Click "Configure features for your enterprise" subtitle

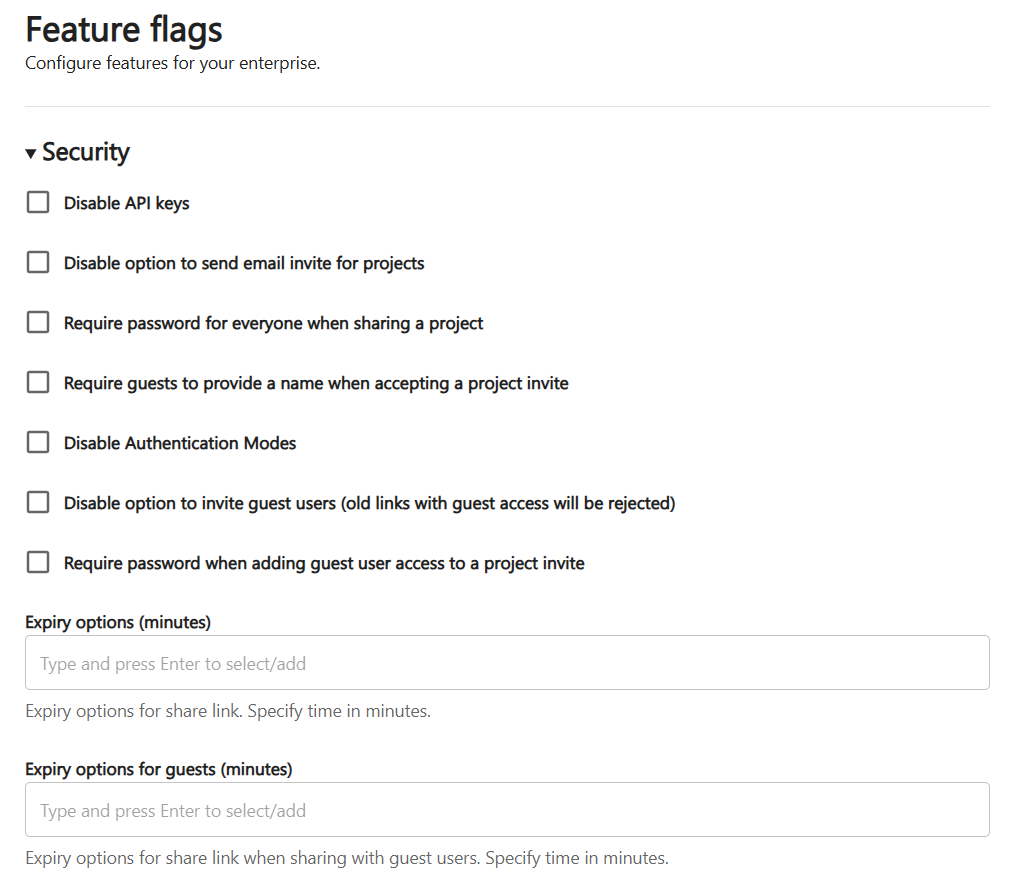(x=172, y=64)
